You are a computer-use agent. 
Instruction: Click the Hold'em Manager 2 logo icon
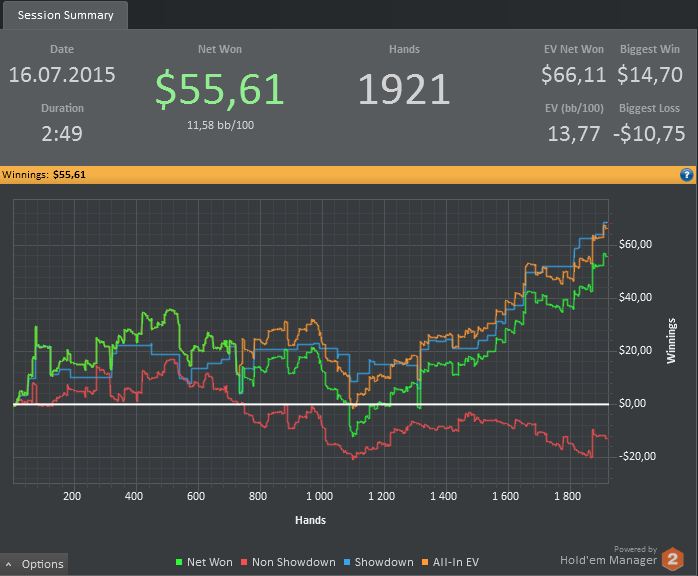673,559
